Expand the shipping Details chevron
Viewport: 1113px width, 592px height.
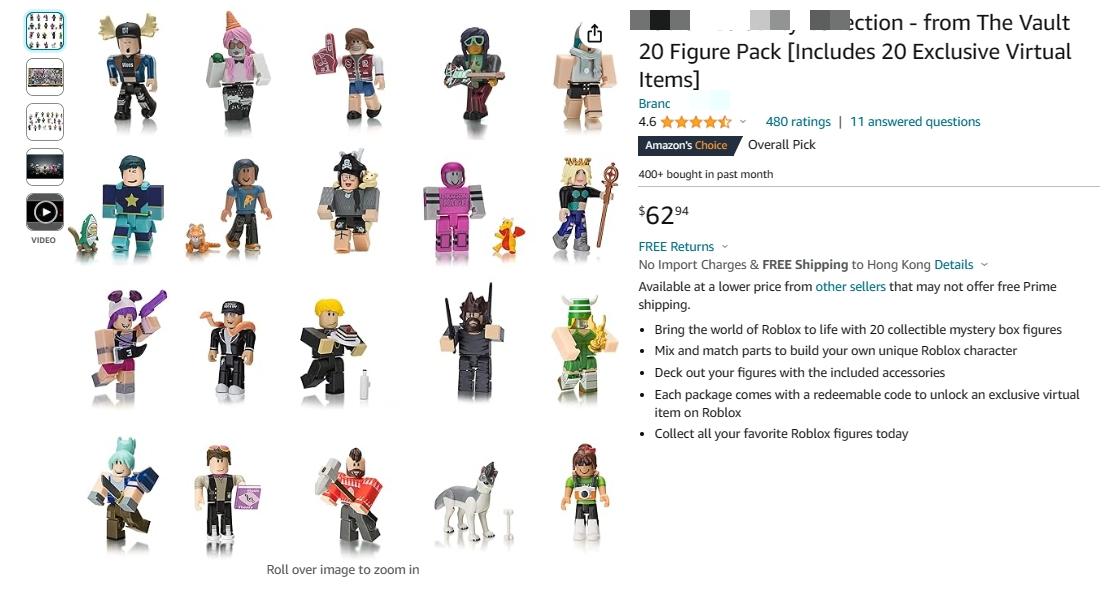click(x=984, y=265)
